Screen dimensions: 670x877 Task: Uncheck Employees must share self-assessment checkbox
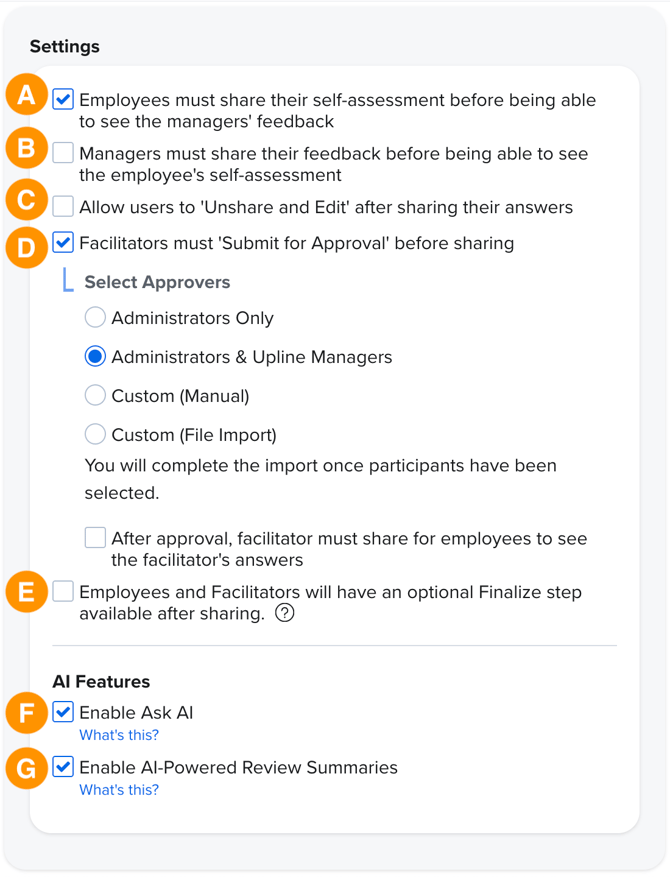63,99
